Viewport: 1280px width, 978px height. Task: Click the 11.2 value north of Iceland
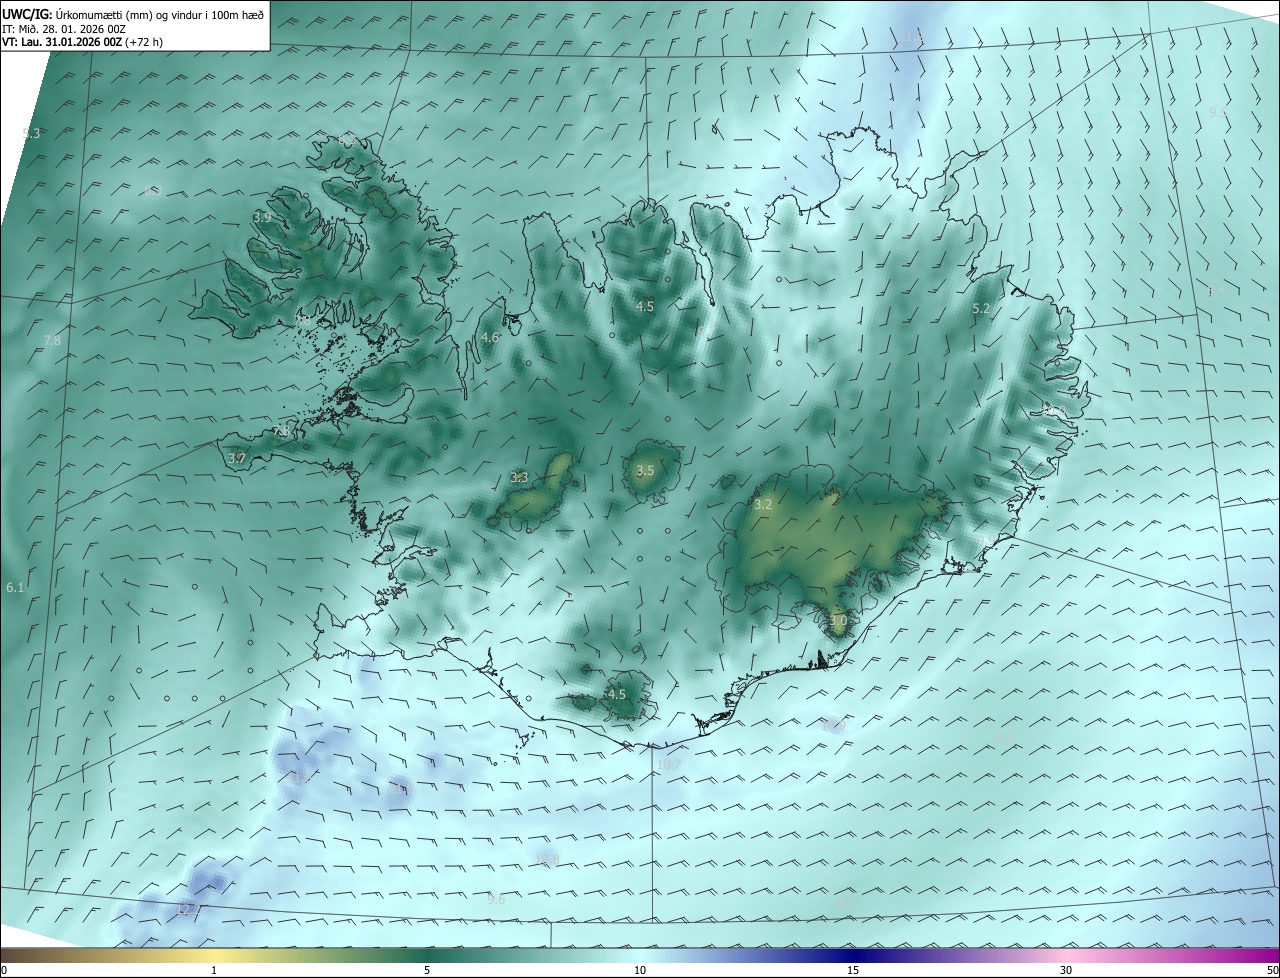(x=910, y=37)
